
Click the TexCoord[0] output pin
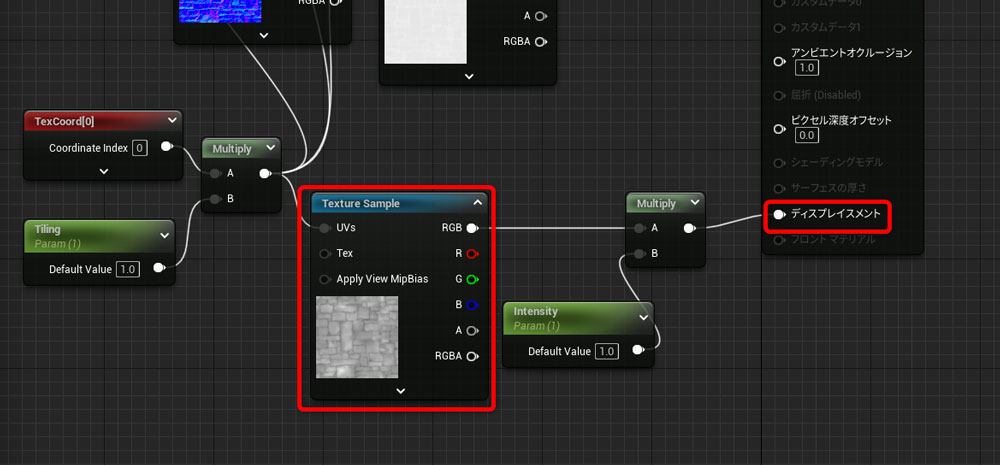[167, 147]
